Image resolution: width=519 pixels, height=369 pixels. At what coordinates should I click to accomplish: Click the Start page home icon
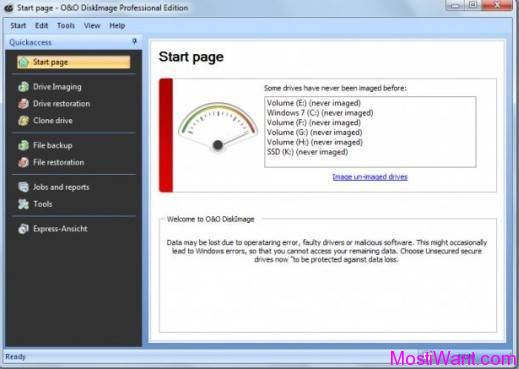(x=23, y=62)
